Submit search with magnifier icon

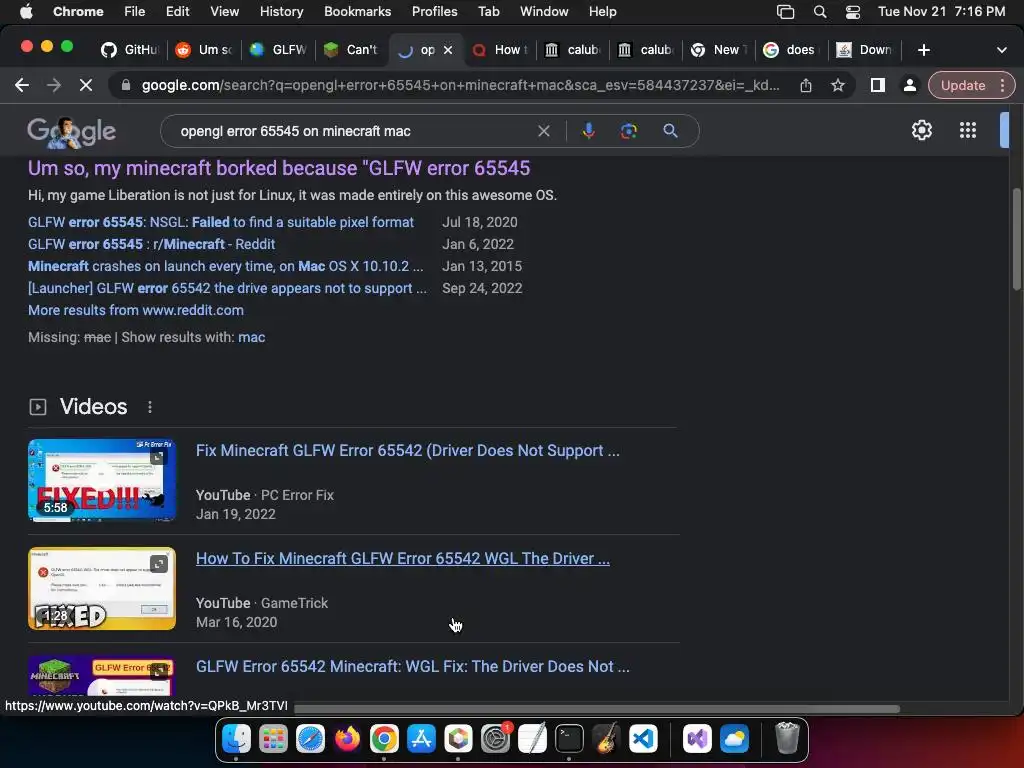pos(670,131)
